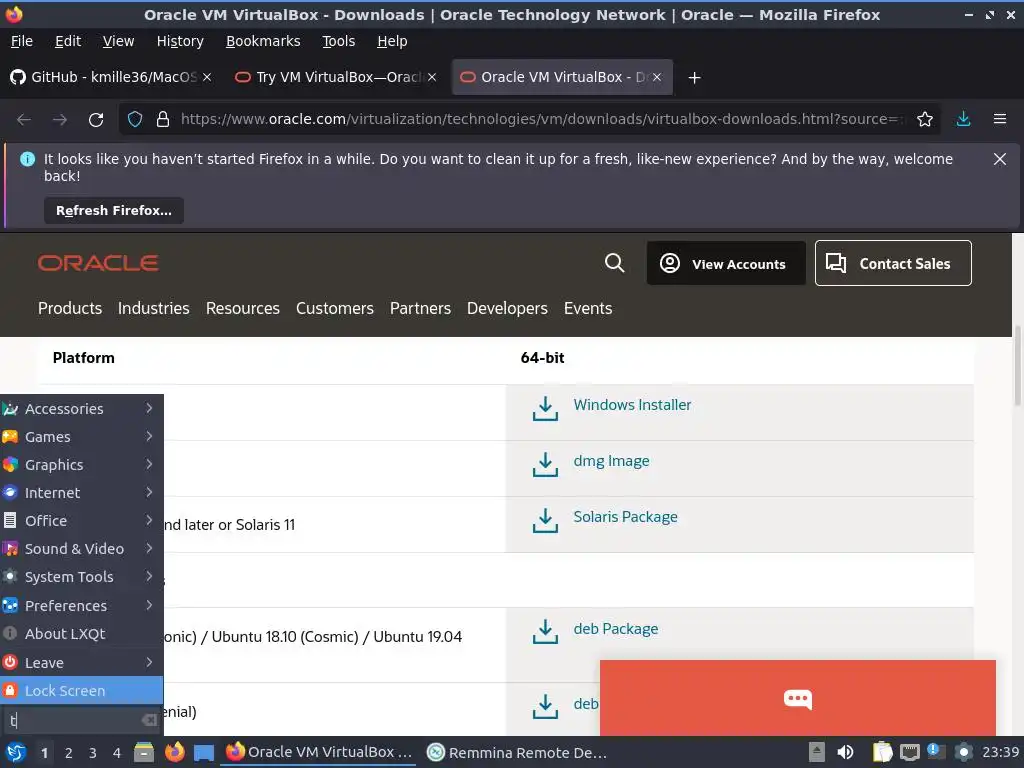Click the View Accounts button
The image size is (1024, 768).
click(726, 263)
